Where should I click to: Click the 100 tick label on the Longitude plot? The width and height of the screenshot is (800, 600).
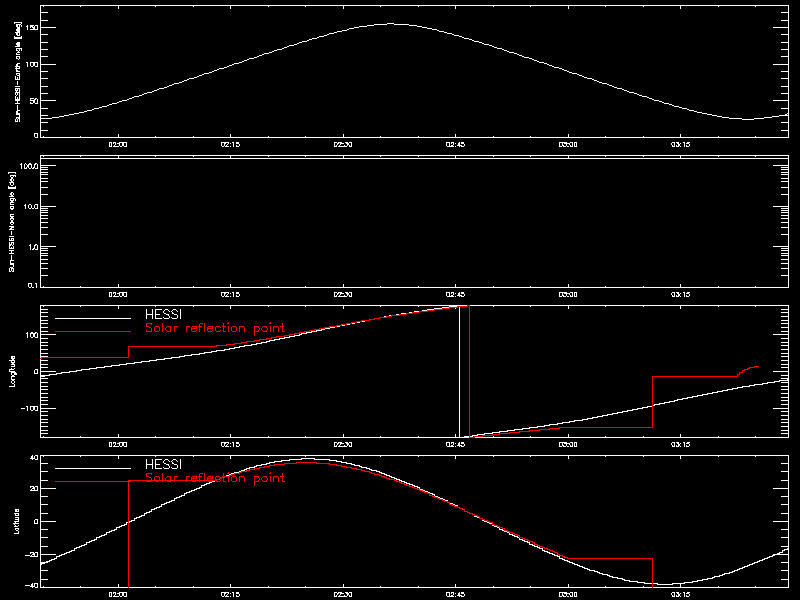32,335
